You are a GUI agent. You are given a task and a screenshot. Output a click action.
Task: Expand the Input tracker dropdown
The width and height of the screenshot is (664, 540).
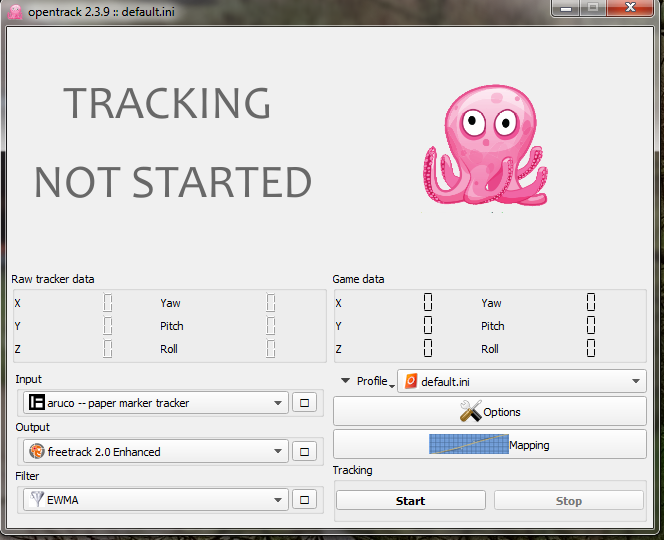(x=278, y=403)
